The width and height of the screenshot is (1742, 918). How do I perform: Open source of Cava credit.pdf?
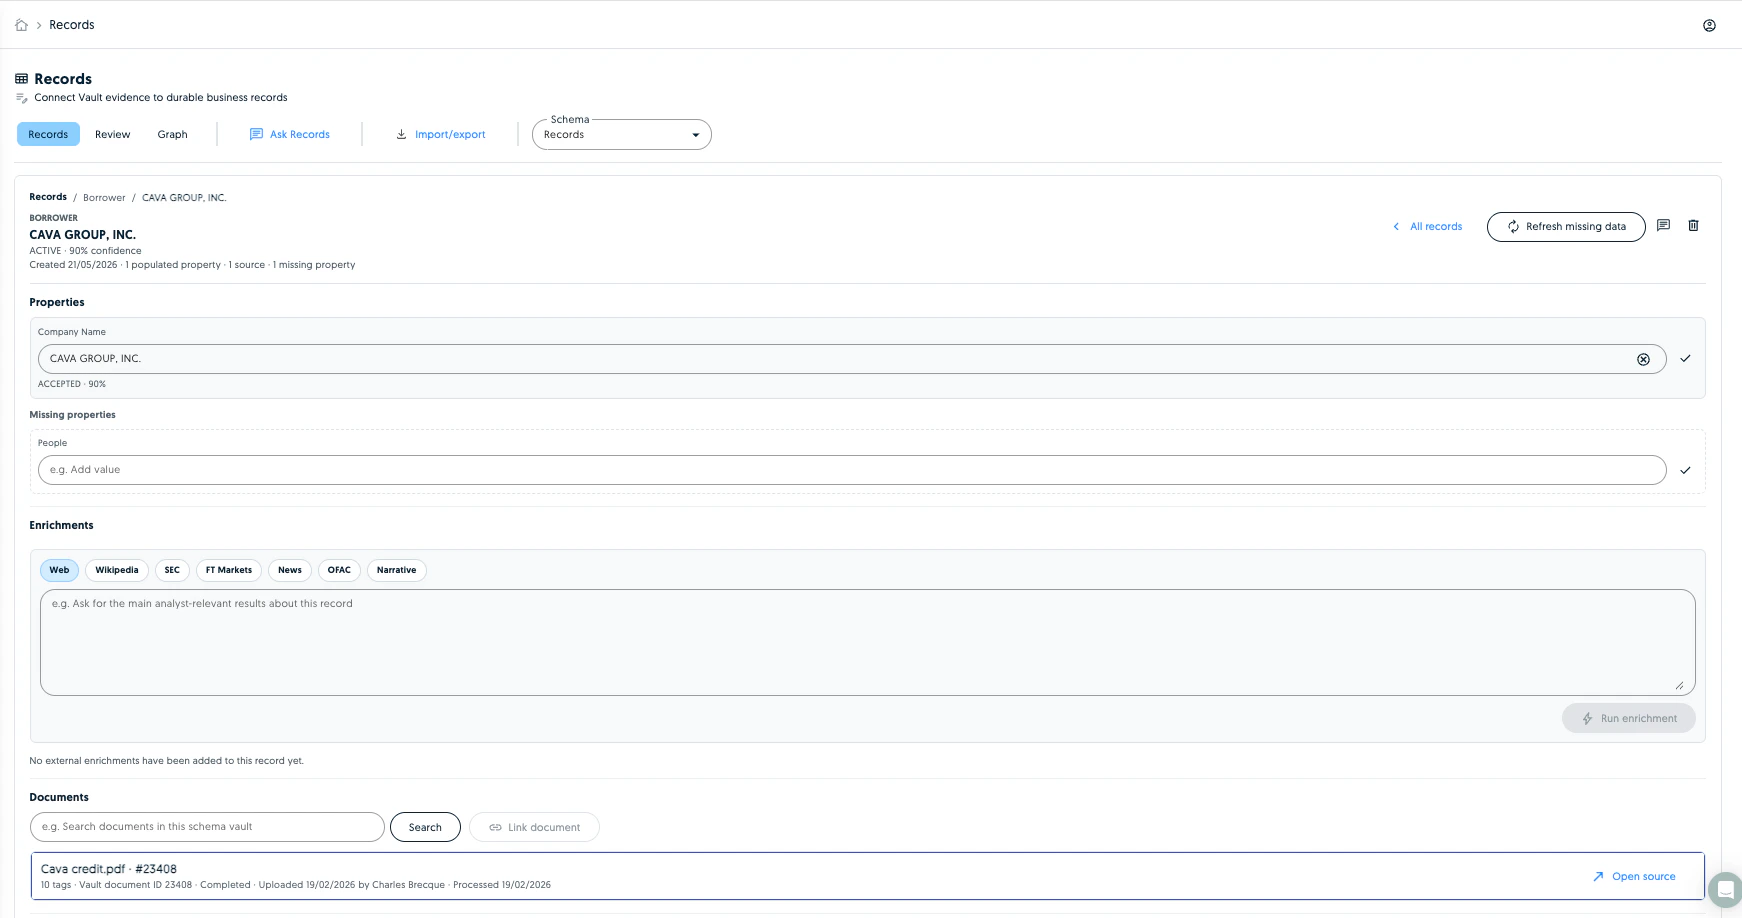(1634, 876)
